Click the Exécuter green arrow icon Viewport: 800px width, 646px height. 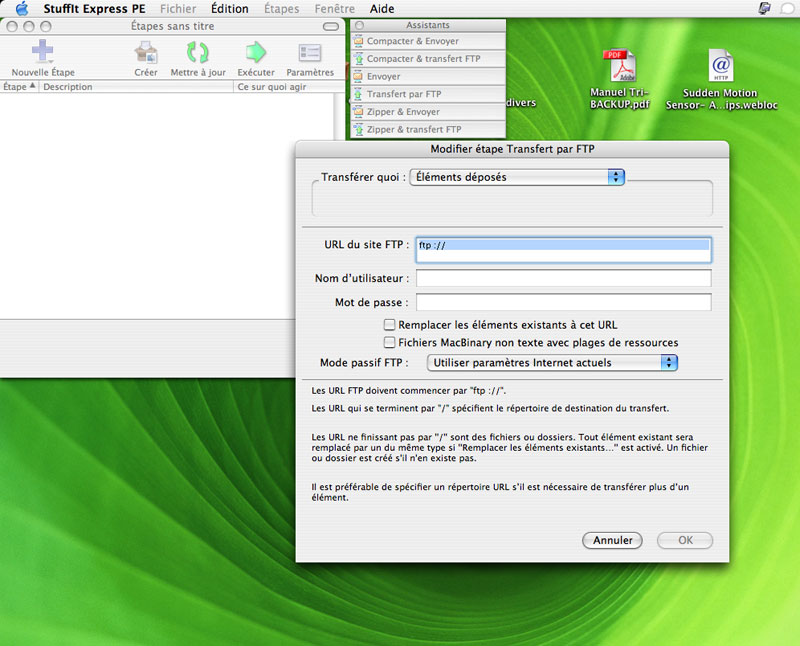pos(256,52)
